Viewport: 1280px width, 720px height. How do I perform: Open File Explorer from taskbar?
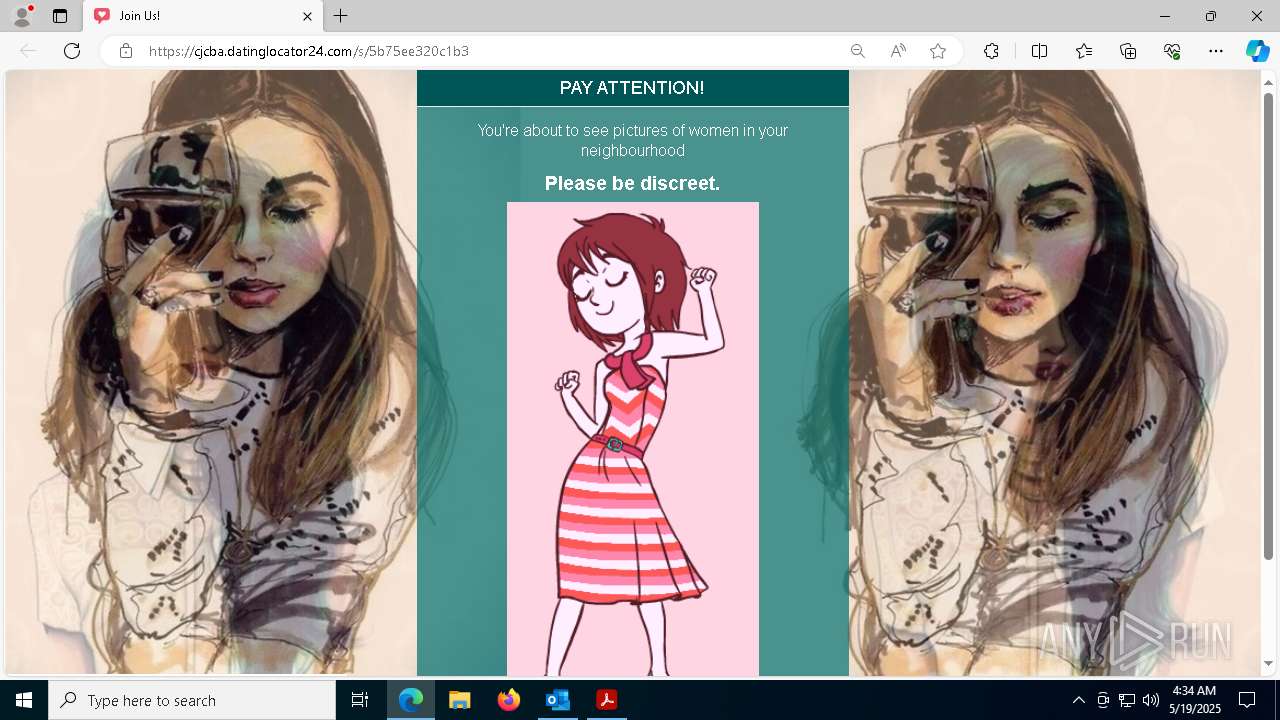tap(460, 700)
